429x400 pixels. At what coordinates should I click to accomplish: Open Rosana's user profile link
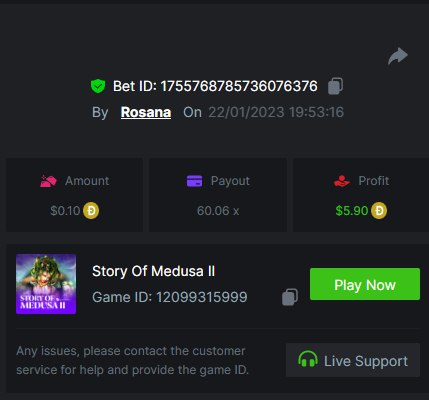tap(146, 112)
